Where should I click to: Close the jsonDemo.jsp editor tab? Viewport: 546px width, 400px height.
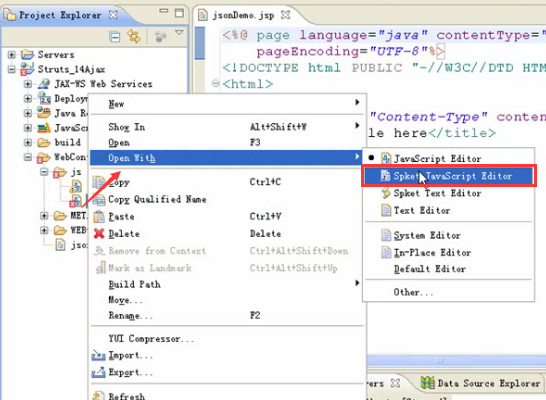(x=286, y=15)
